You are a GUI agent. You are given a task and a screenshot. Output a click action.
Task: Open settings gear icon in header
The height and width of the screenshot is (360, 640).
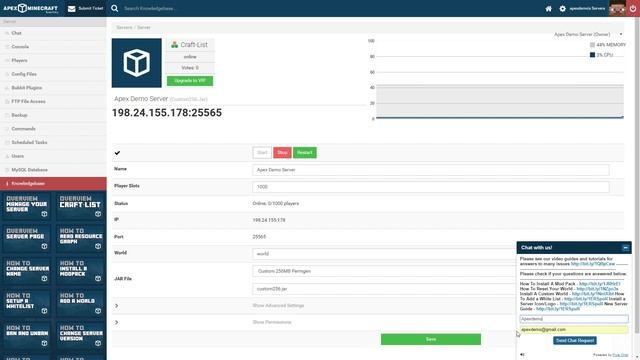[x=562, y=9]
